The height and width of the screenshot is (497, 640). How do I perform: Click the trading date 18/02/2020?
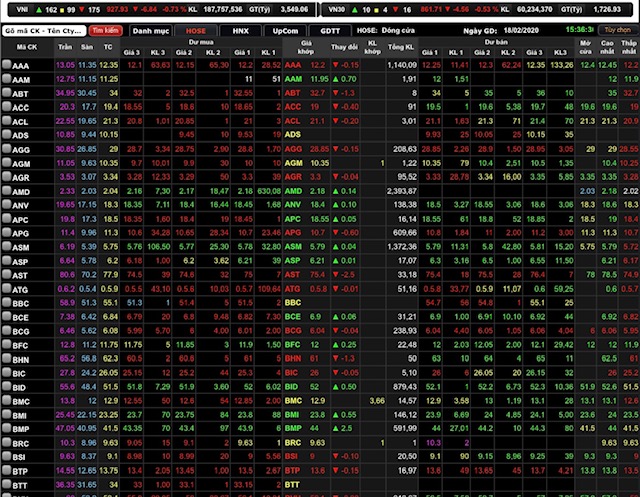[x=521, y=30]
